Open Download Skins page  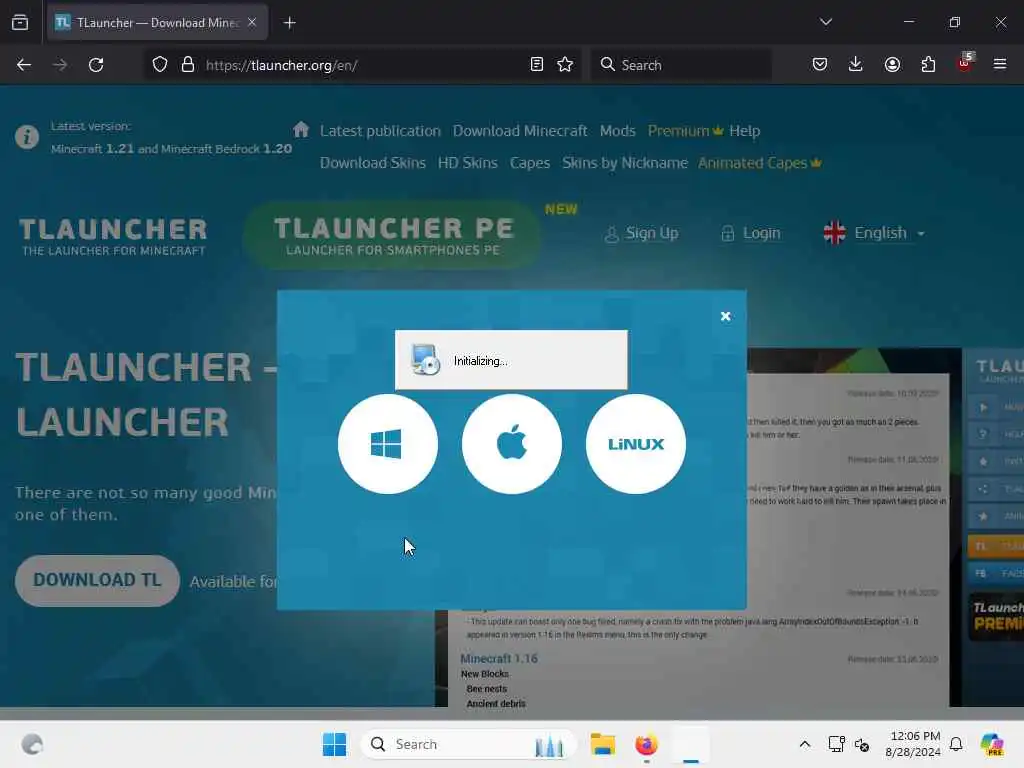[x=372, y=163]
